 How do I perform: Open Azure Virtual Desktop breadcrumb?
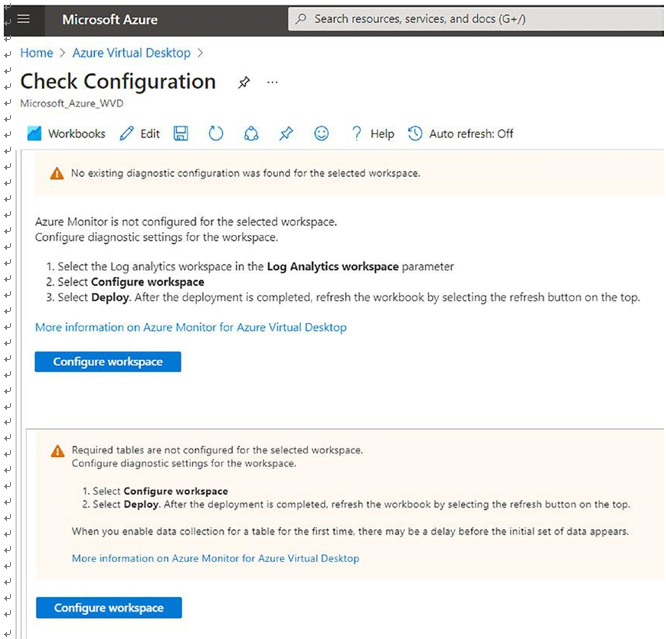[x=131, y=53]
